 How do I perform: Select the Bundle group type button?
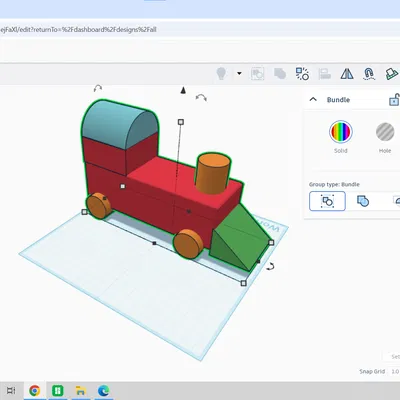[x=327, y=201]
